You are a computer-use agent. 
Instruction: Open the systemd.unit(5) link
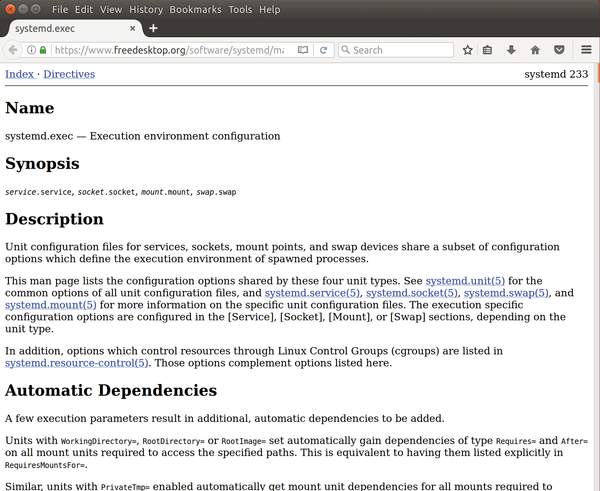point(465,281)
